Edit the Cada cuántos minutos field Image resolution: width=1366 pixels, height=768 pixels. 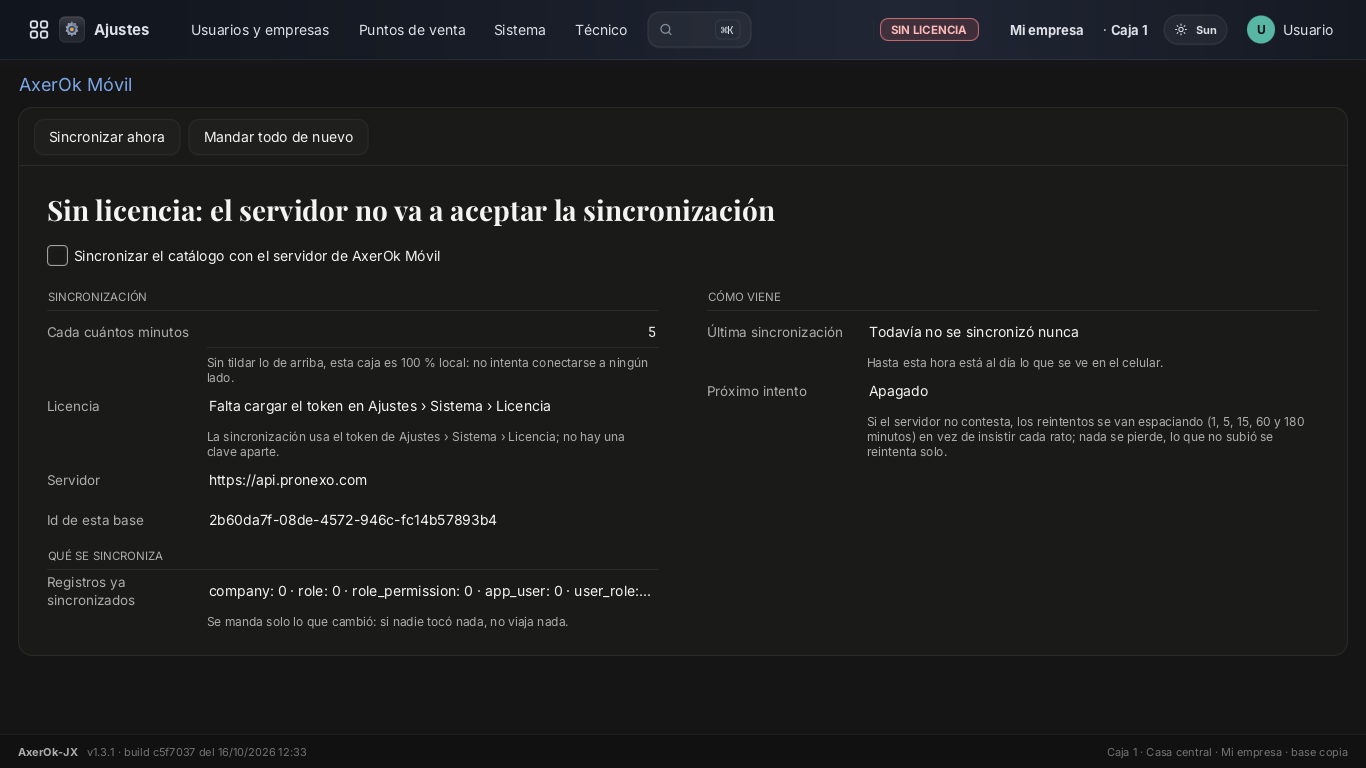tap(433, 332)
